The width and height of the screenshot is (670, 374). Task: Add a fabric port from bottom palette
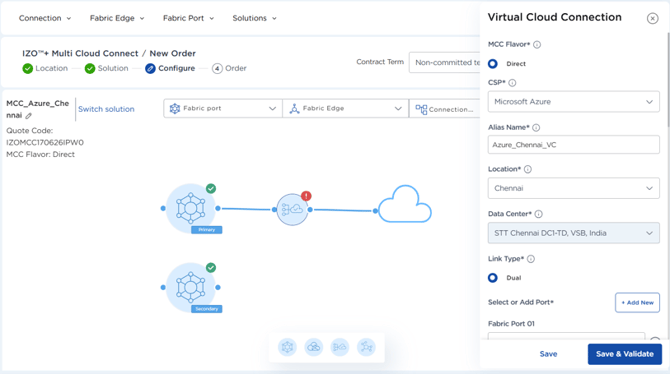tap(287, 347)
